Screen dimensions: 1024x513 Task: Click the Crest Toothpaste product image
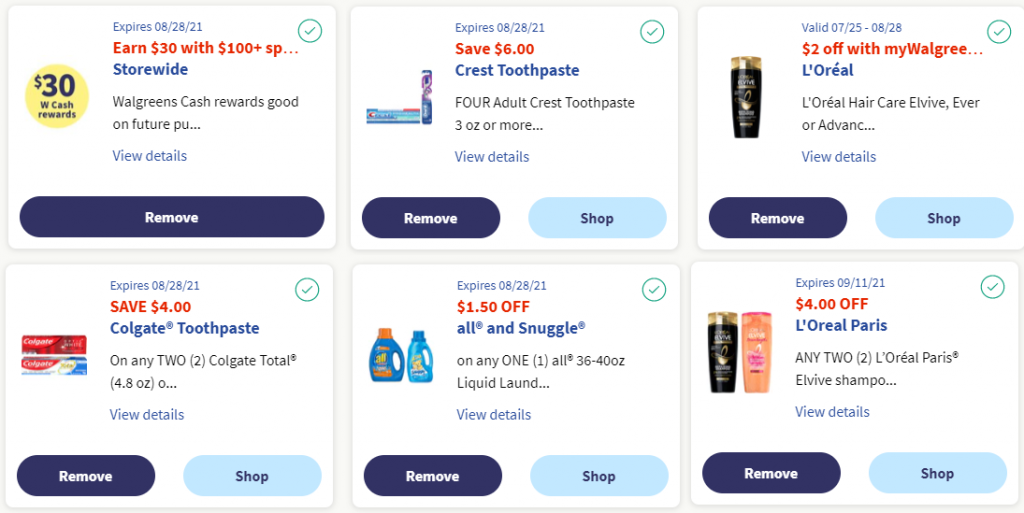coord(399,98)
